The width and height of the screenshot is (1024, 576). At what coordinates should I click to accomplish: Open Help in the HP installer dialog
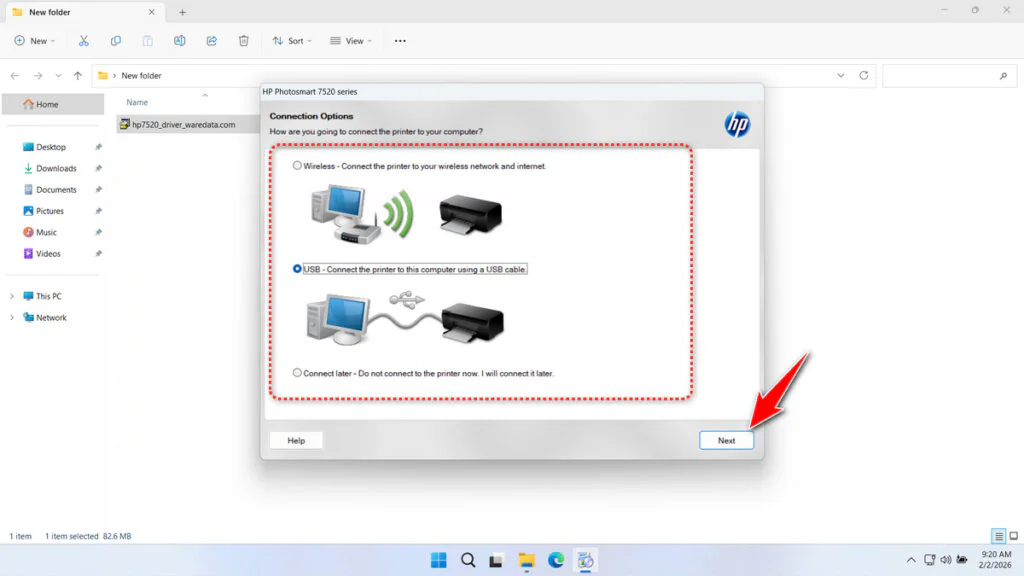pos(295,440)
